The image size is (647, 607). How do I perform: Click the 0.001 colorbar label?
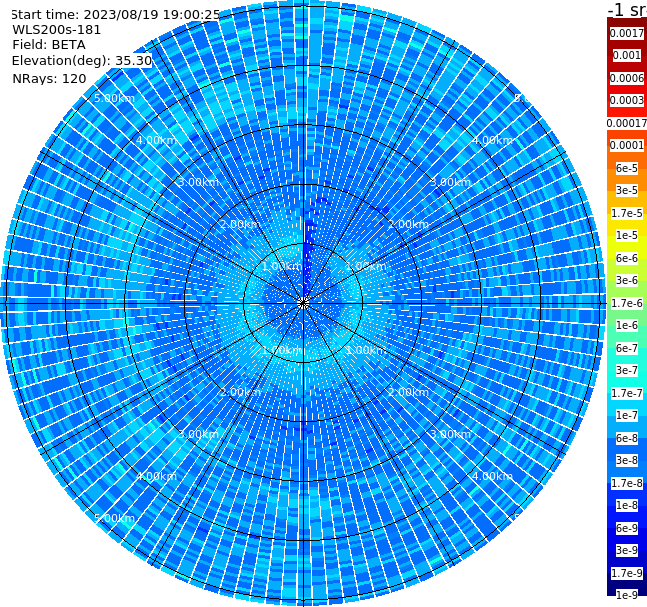tap(627, 55)
